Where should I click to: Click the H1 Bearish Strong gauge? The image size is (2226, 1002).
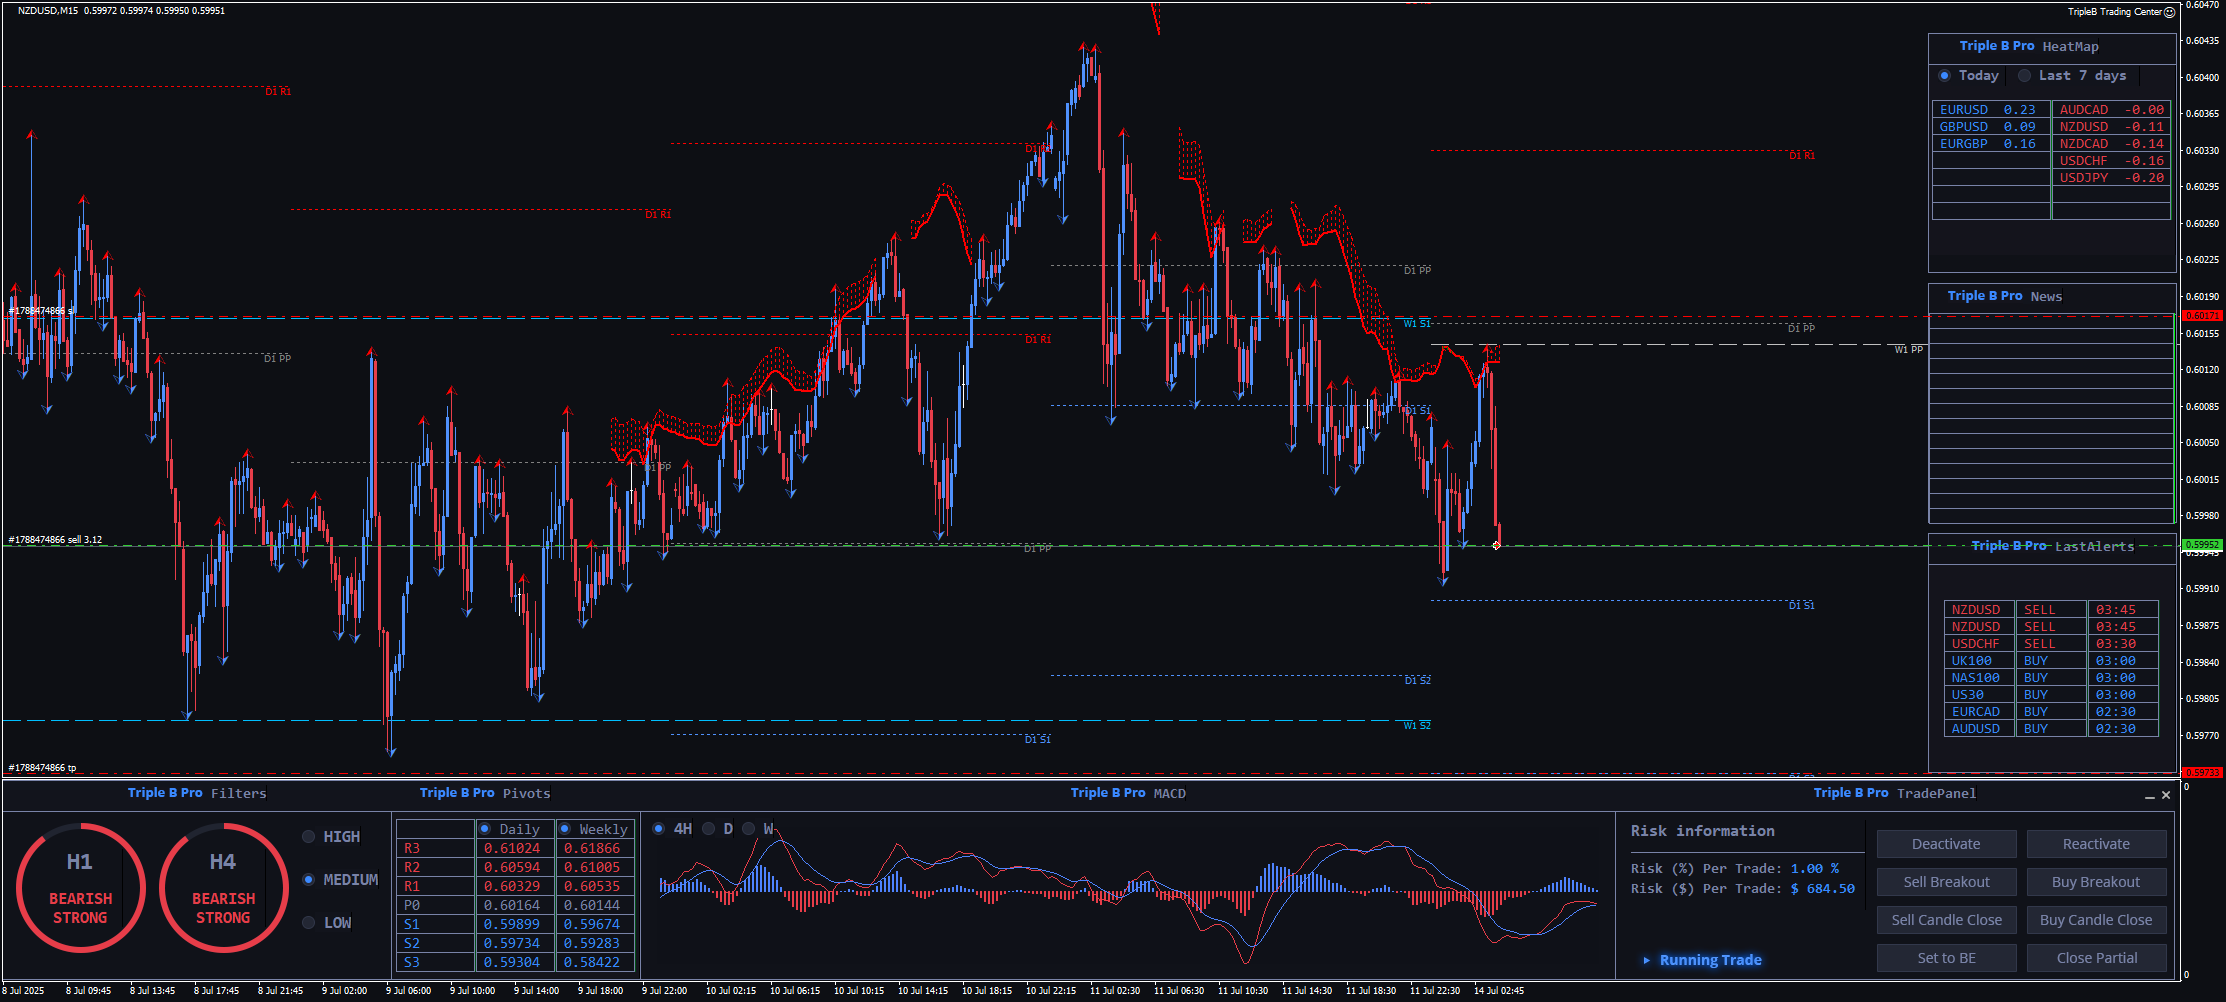[x=80, y=888]
